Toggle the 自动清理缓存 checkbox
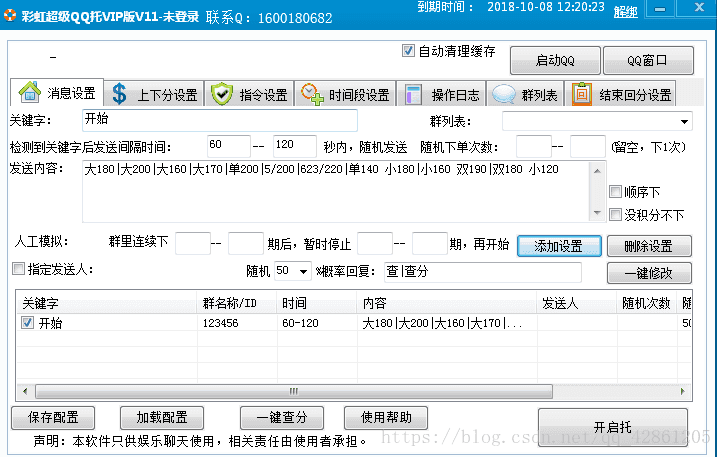Viewport: 722px width, 457px height. click(408, 51)
